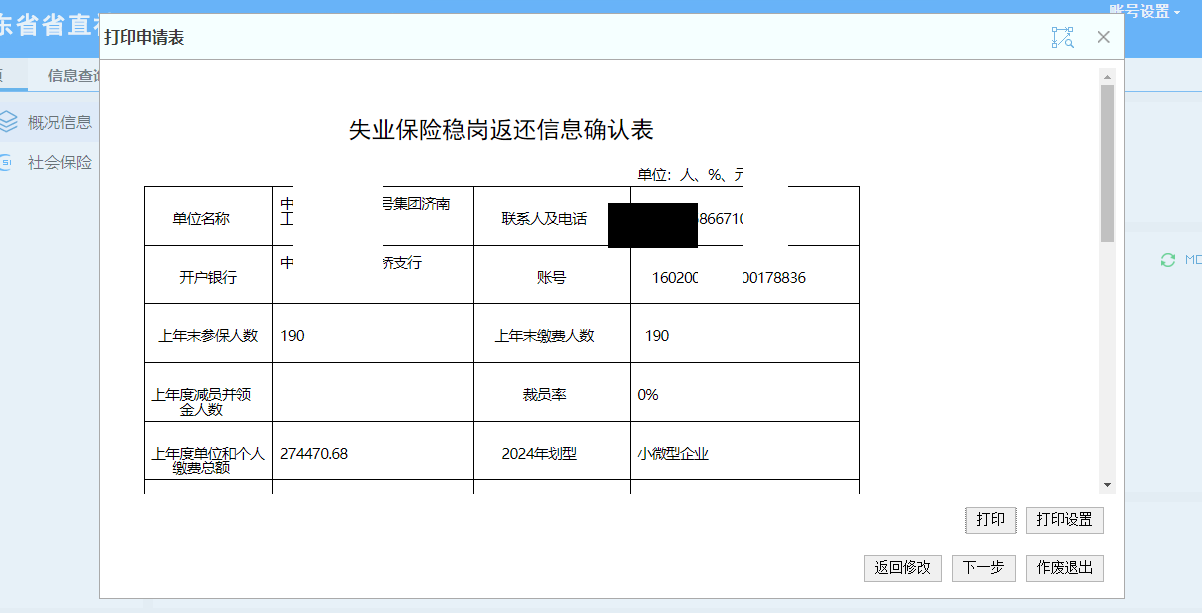Viewport: 1202px width, 613px height.
Task: Click the green refresh icon
Action: (x=1167, y=260)
